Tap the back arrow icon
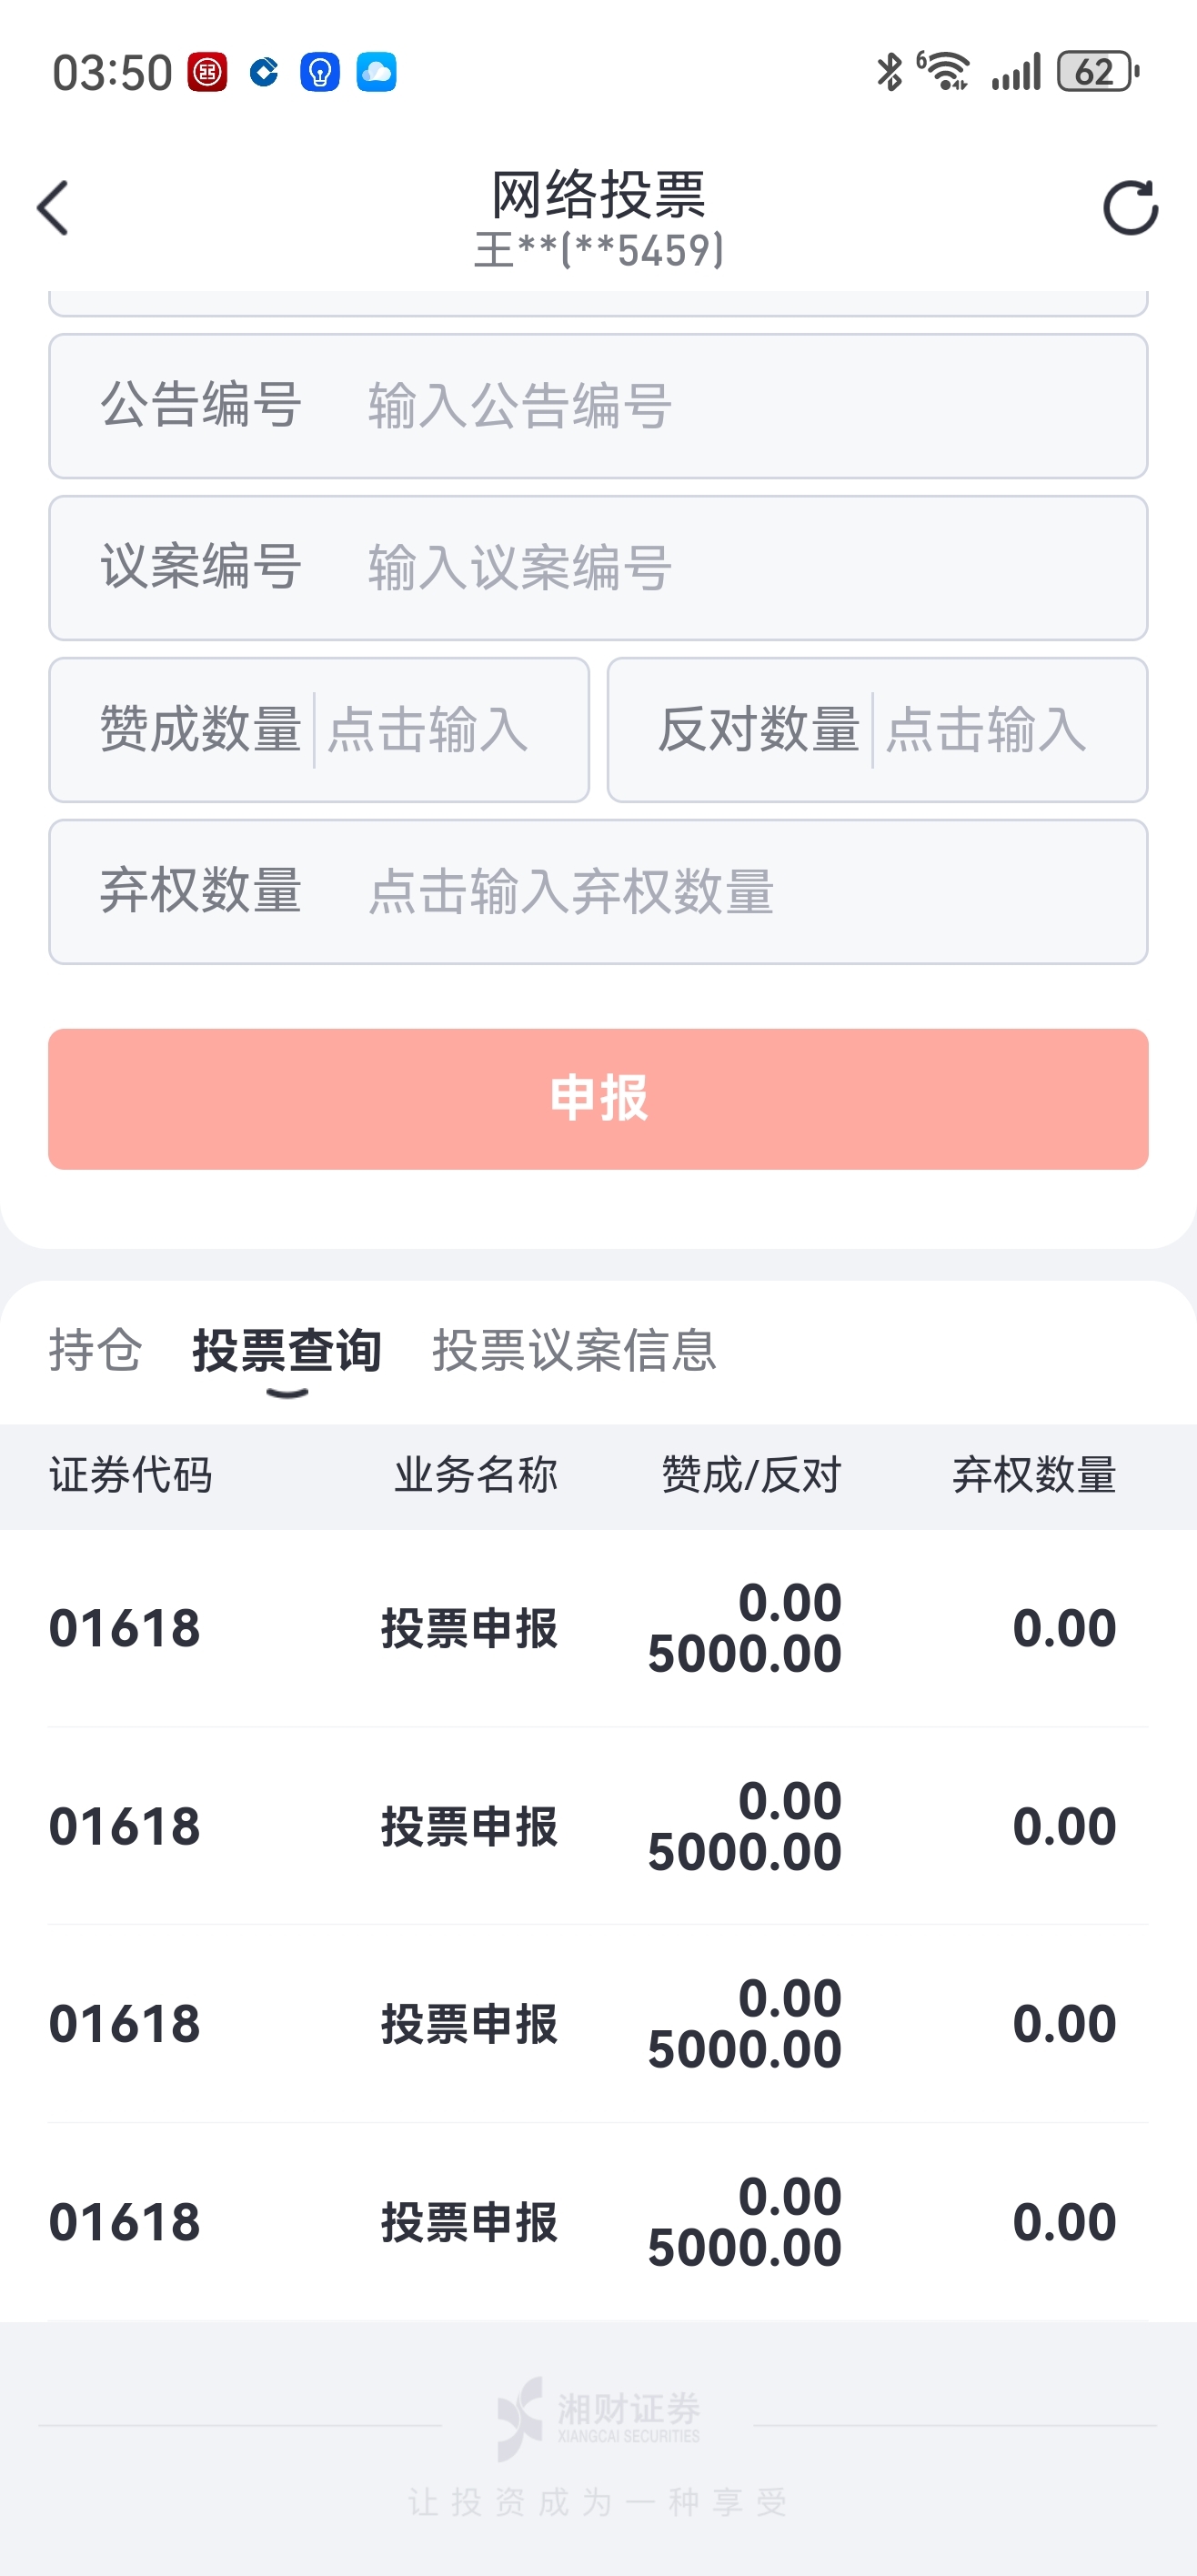This screenshot has height=2576, width=1197. (54, 208)
